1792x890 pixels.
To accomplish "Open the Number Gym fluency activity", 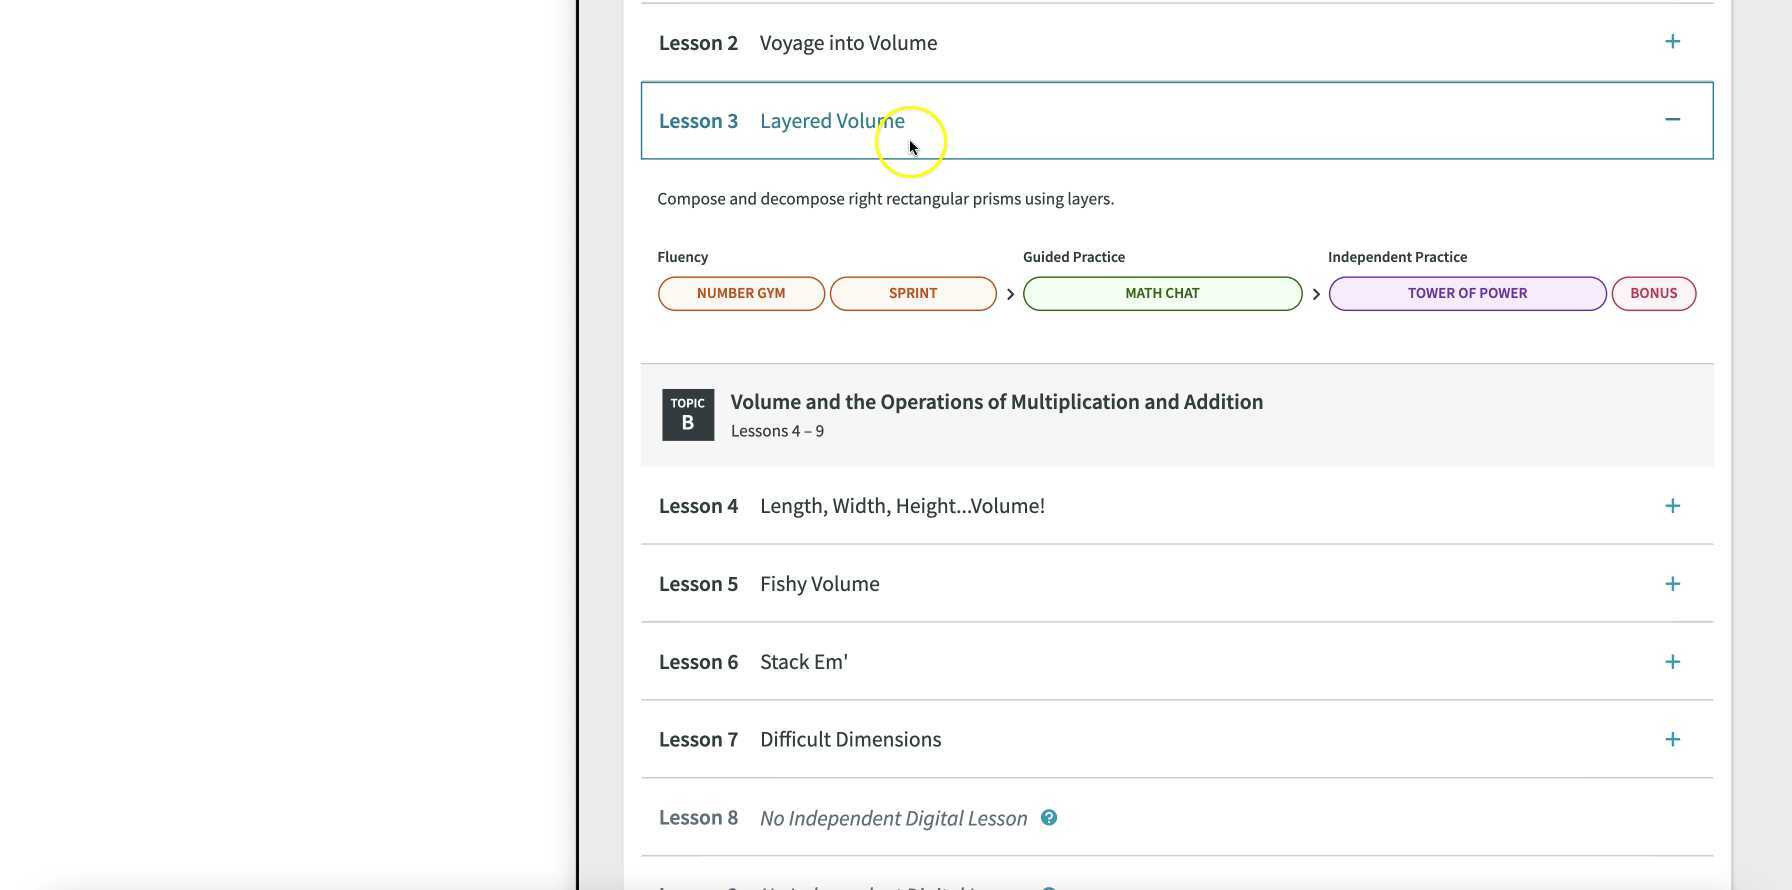I will point(741,294).
